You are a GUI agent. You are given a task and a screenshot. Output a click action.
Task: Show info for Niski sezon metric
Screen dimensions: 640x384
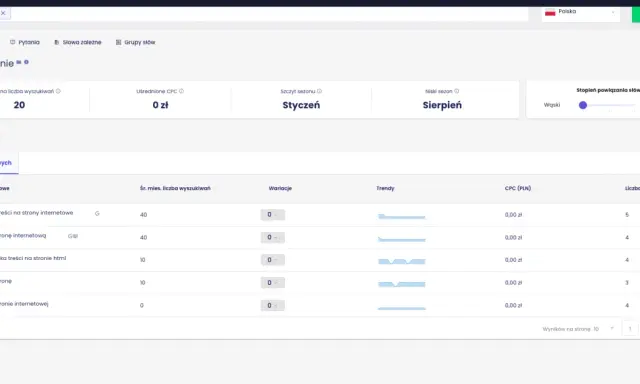point(457,91)
